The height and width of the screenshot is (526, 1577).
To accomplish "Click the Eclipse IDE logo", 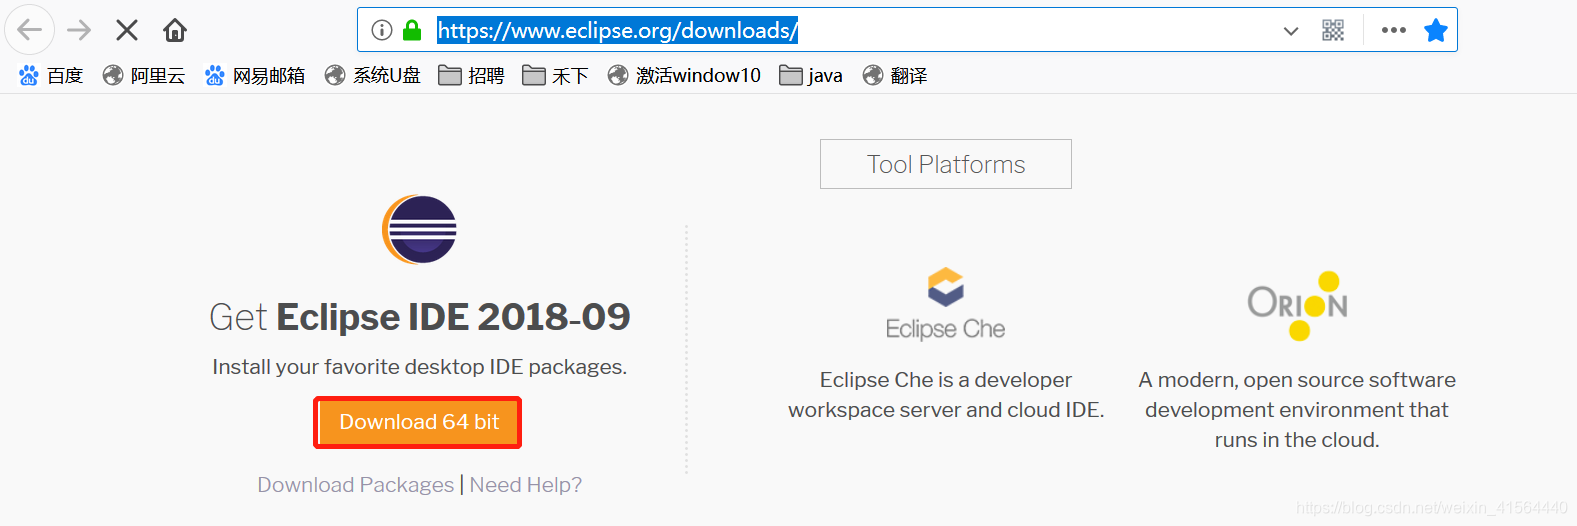I will click(x=419, y=229).
